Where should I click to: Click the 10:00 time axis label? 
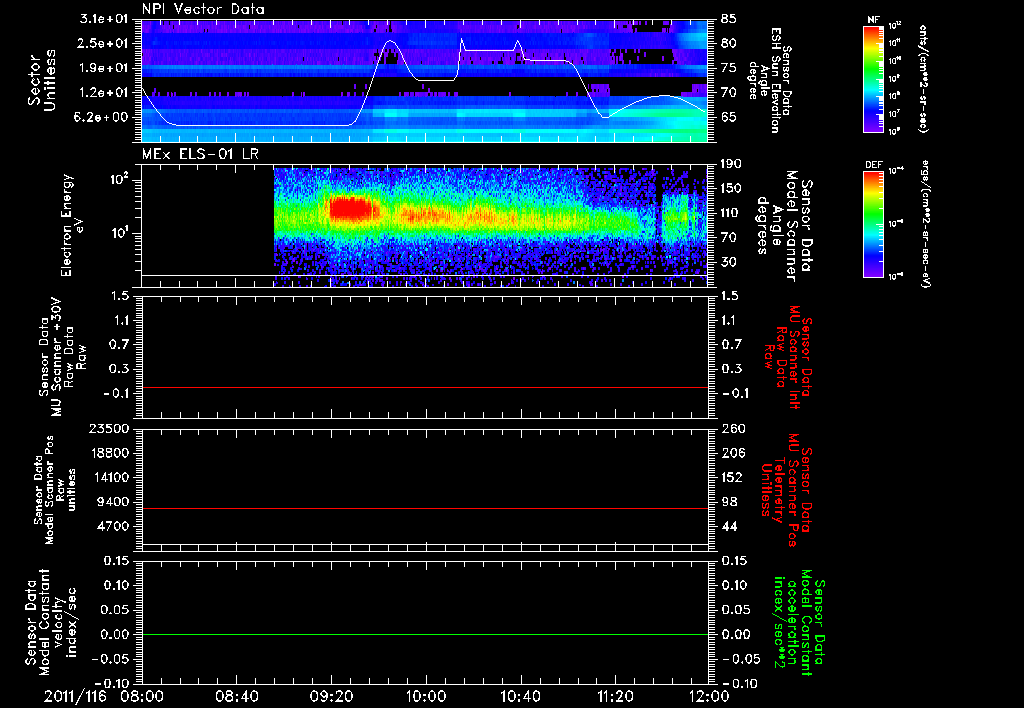[x=426, y=696]
